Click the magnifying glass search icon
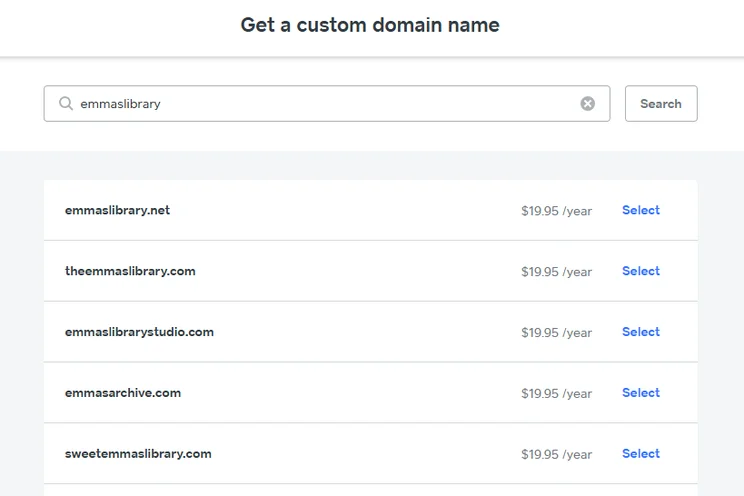Viewport: 744px width, 496px height. coord(66,103)
